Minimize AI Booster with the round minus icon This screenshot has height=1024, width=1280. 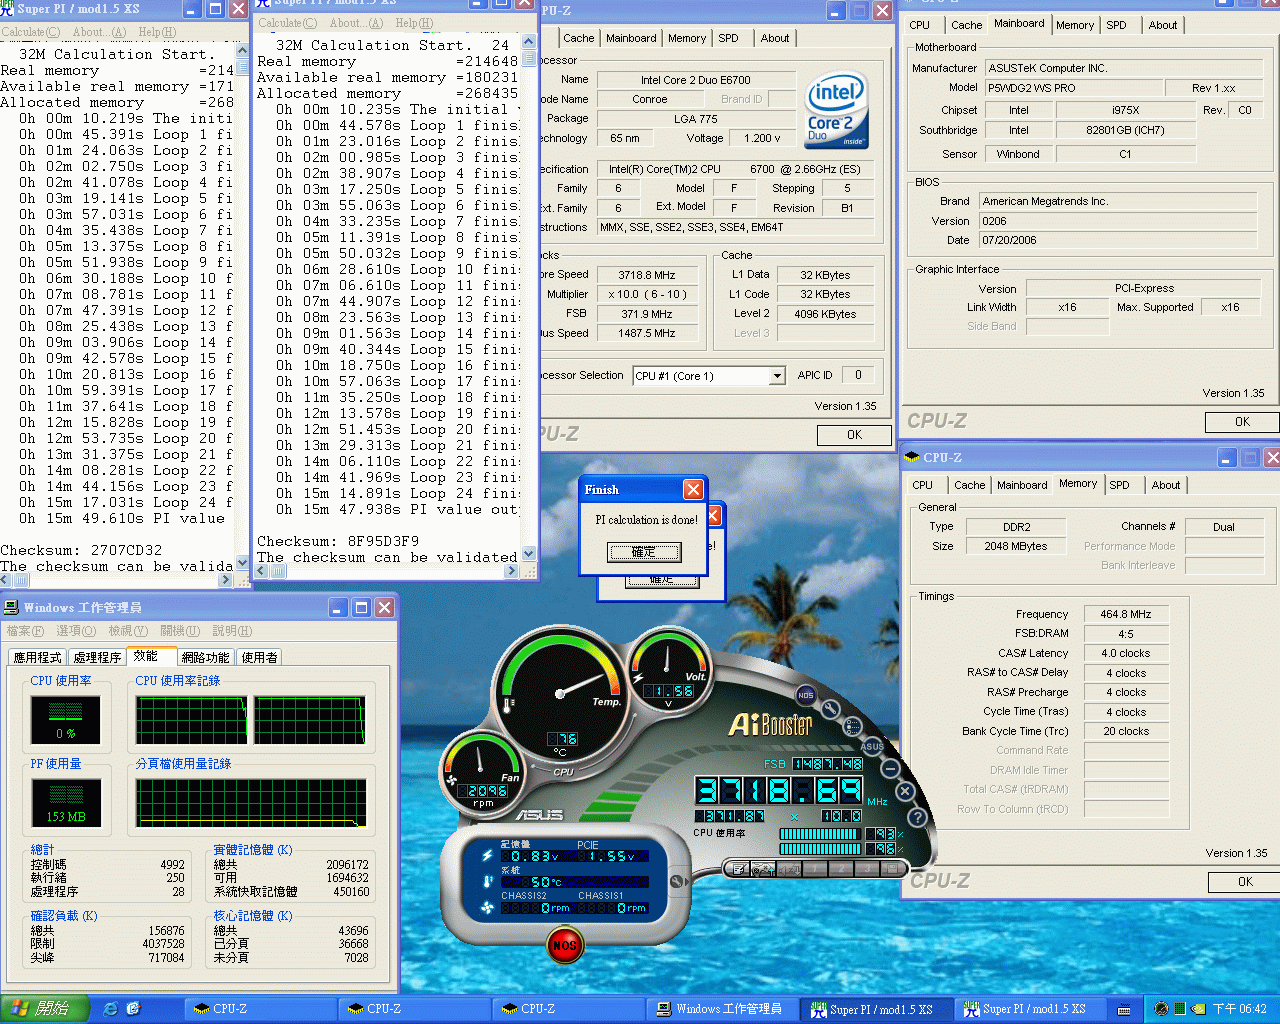tap(890, 768)
